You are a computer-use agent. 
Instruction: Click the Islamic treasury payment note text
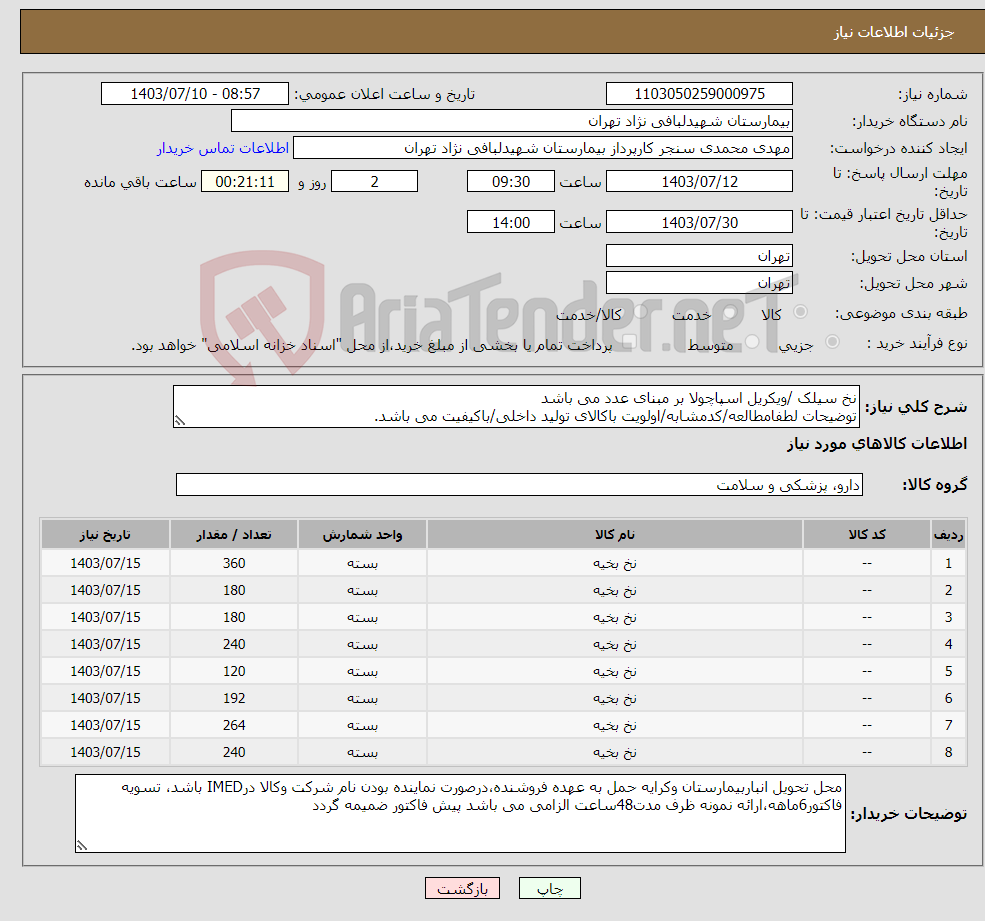coord(371,346)
